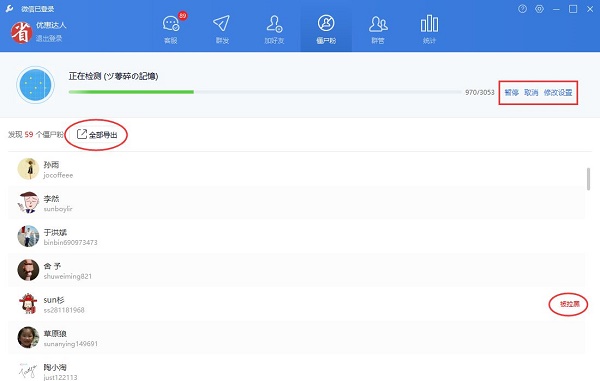
Task: Open 修改设置 modify settings
Action: click(x=558, y=92)
